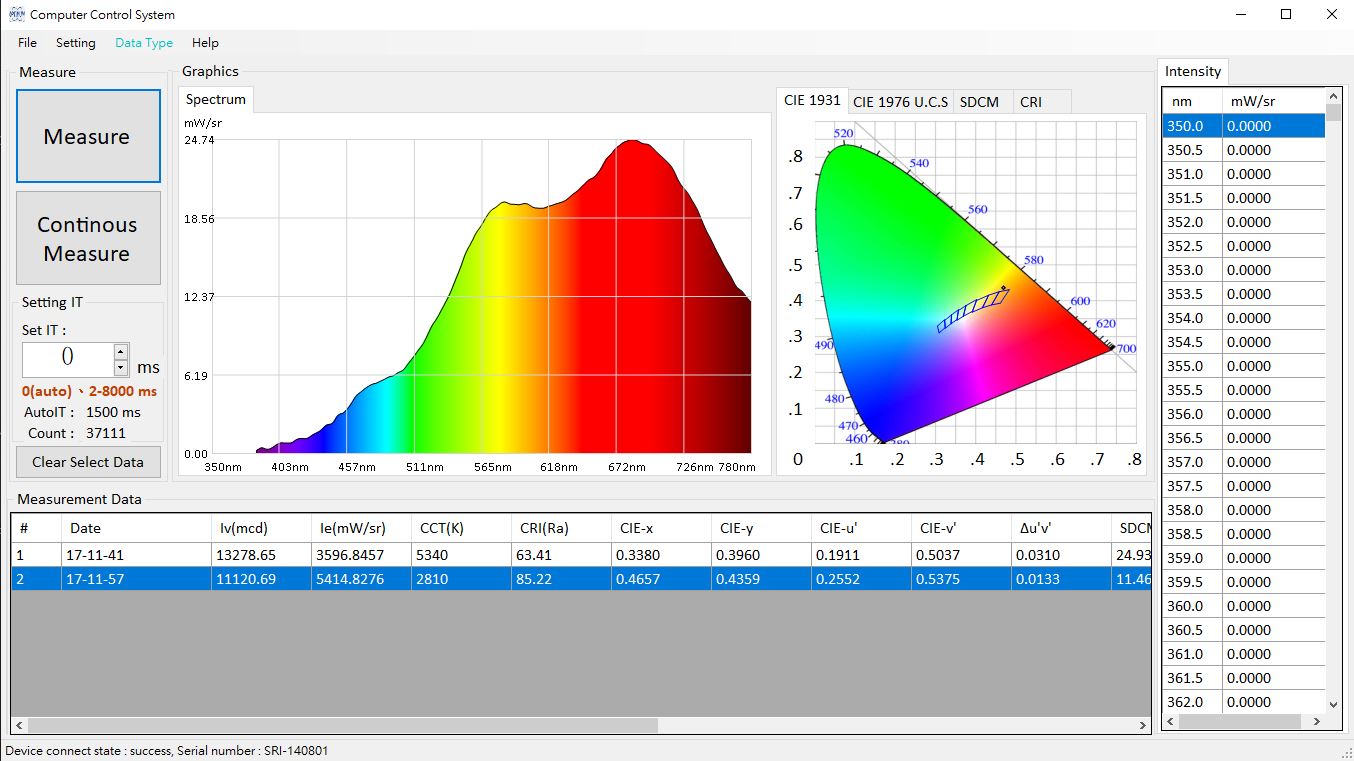Click the Intensity list scroll up arrow
This screenshot has width=1354, height=761.
1333,96
